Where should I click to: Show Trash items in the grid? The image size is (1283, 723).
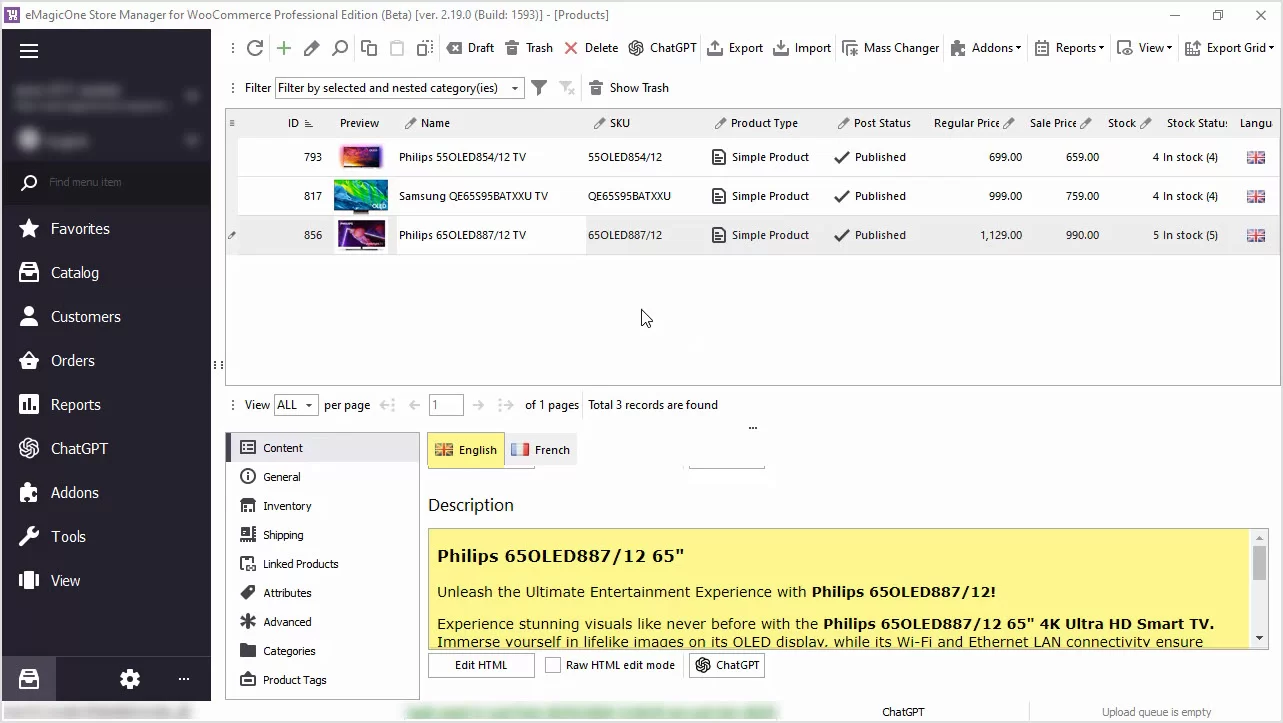628,88
